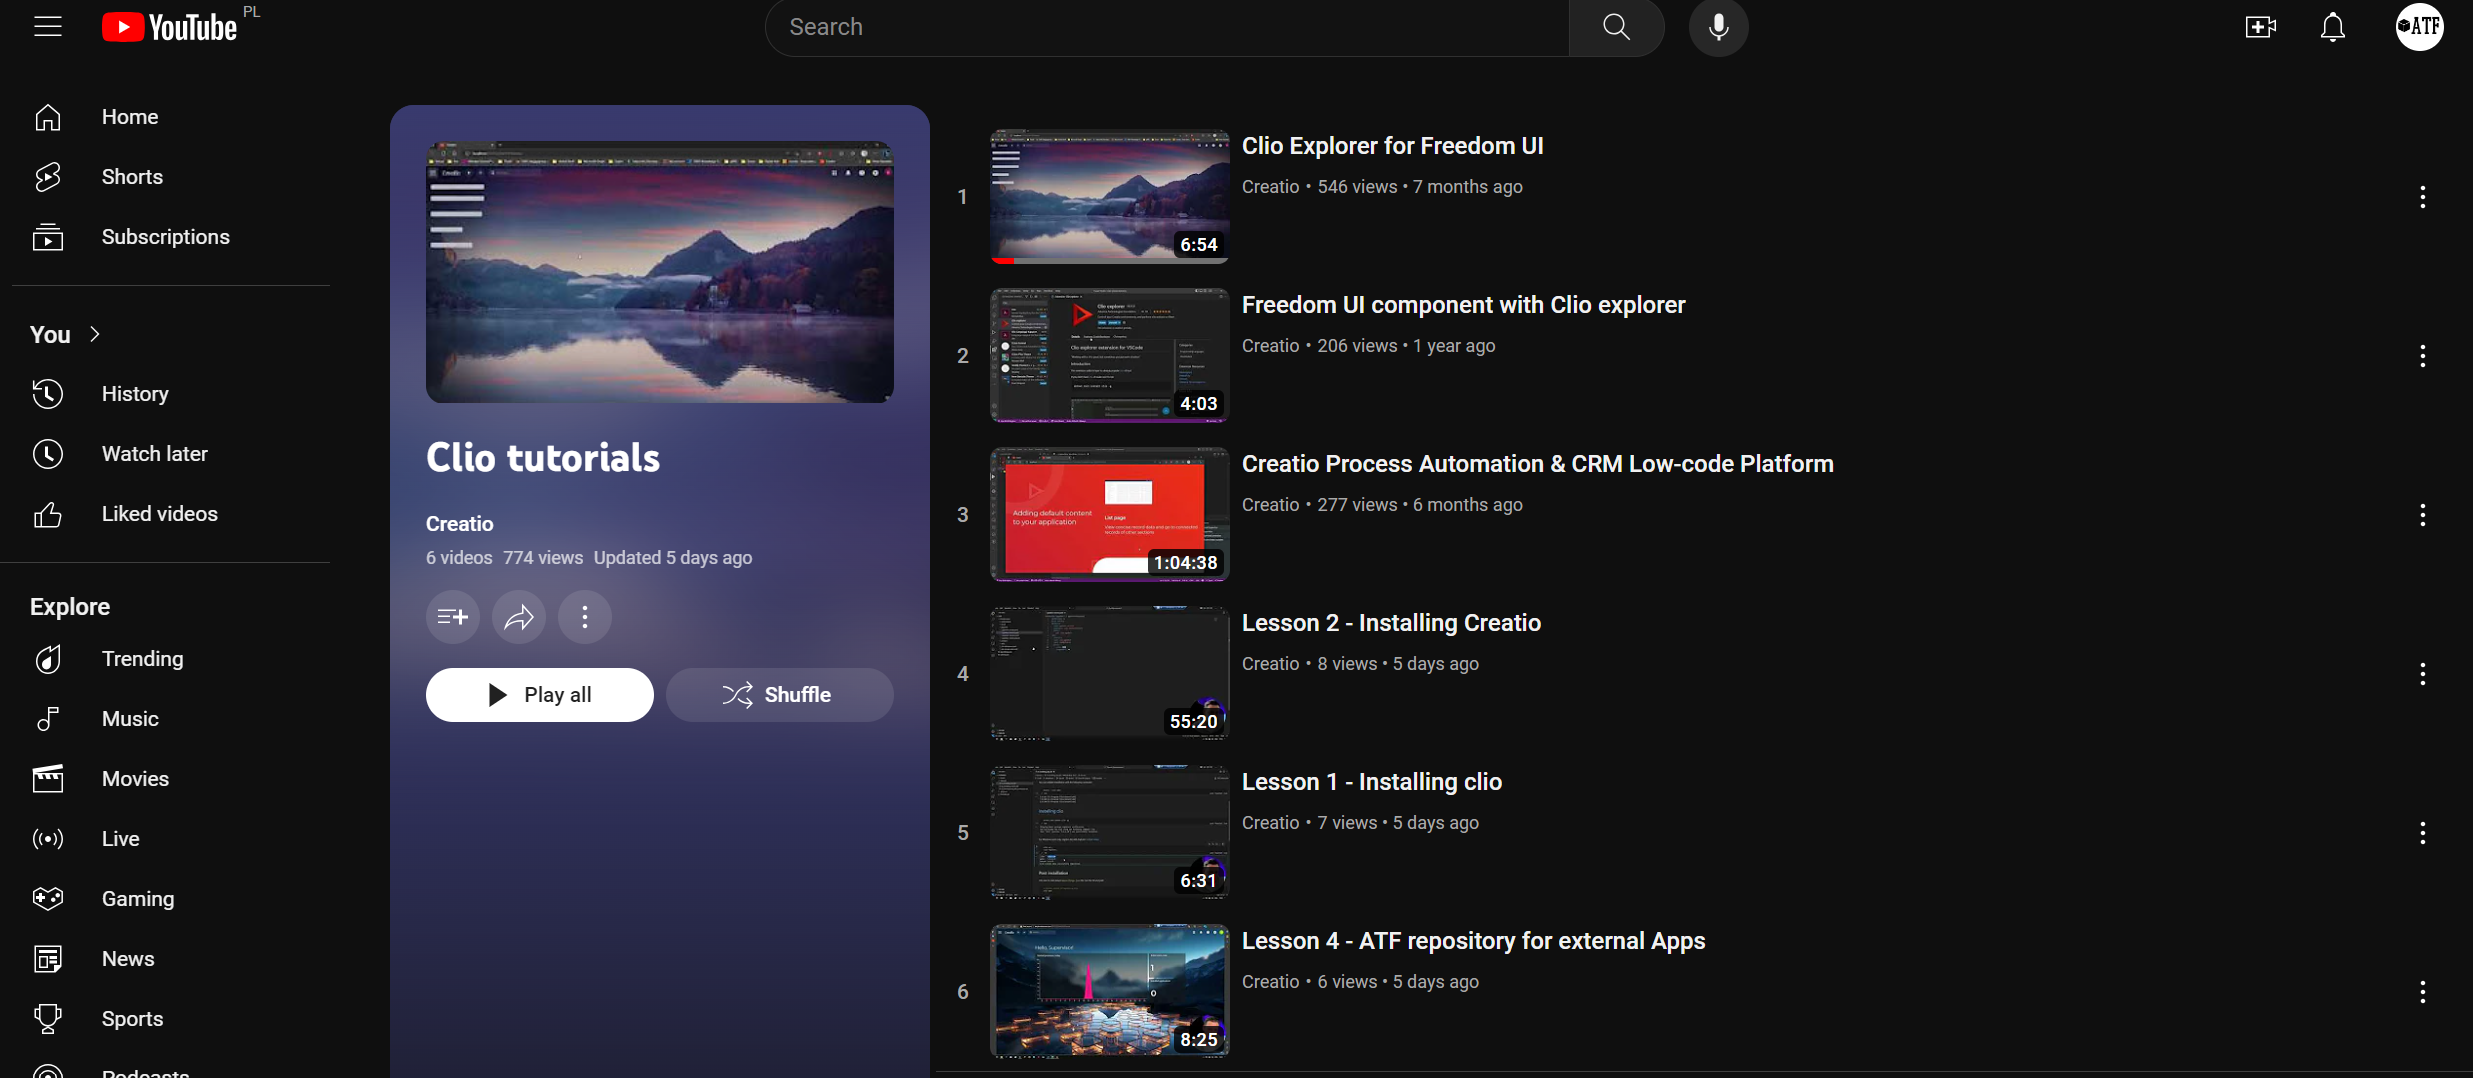Click the History clock icon

(x=48, y=394)
